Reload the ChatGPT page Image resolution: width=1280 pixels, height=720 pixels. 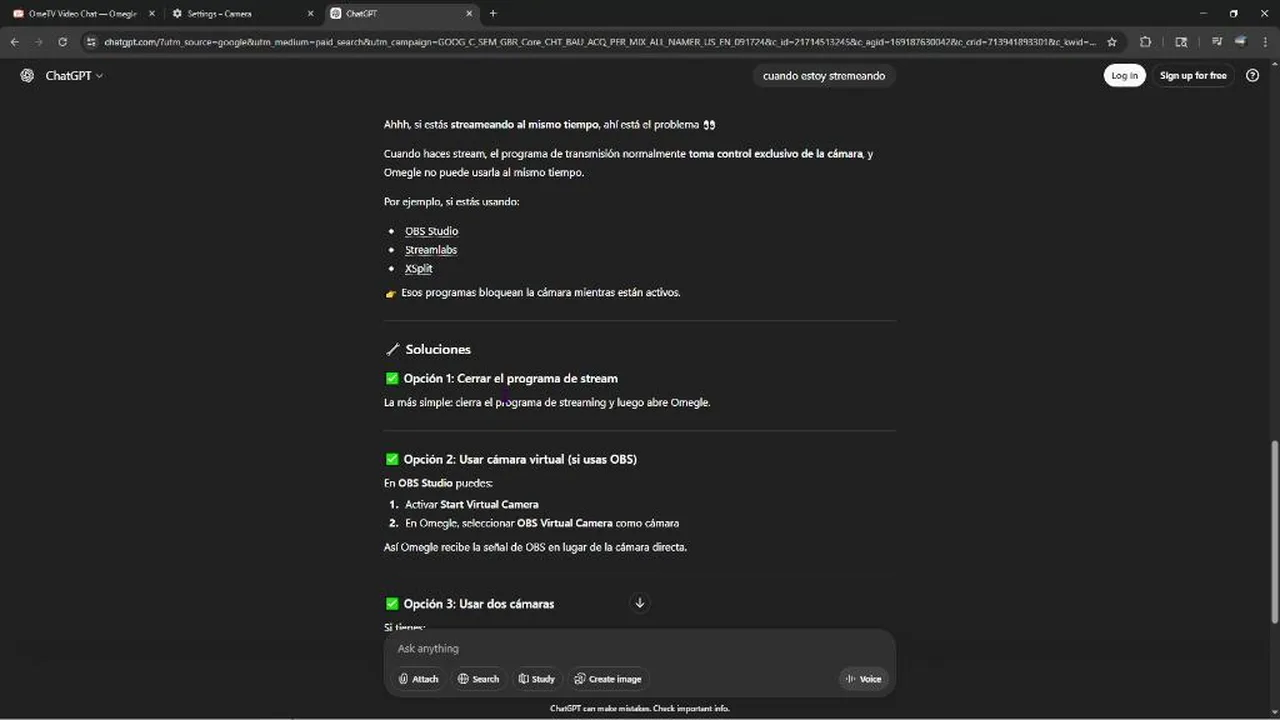click(x=62, y=42)
